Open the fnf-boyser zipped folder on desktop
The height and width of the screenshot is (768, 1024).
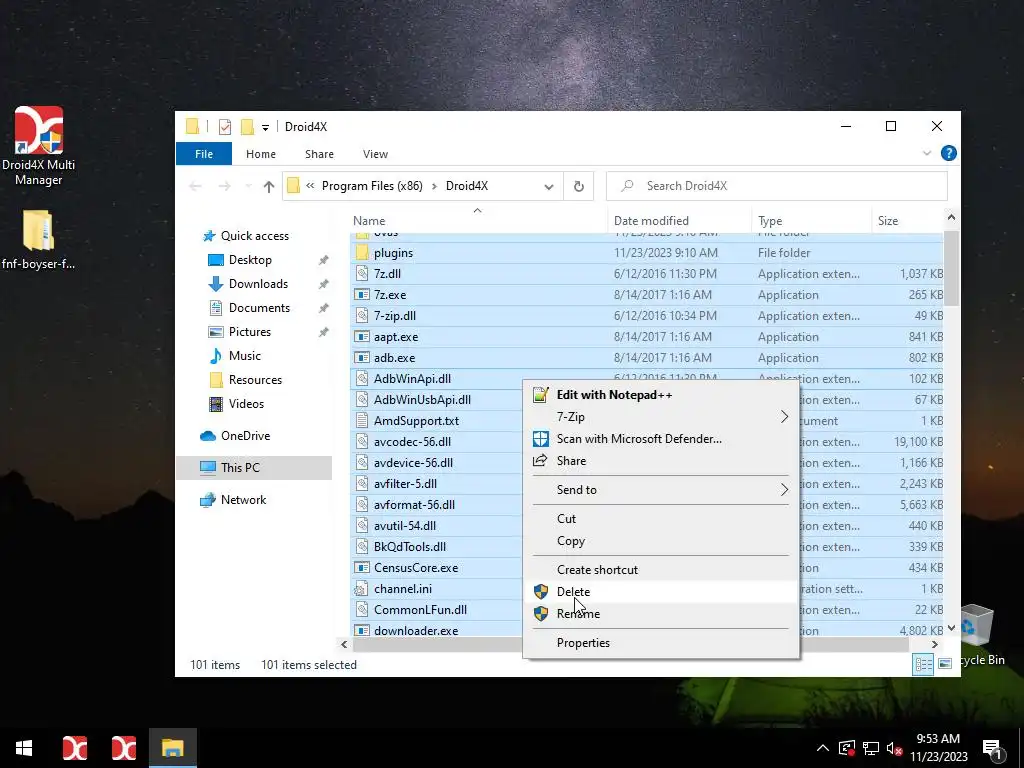click(38, 240)
